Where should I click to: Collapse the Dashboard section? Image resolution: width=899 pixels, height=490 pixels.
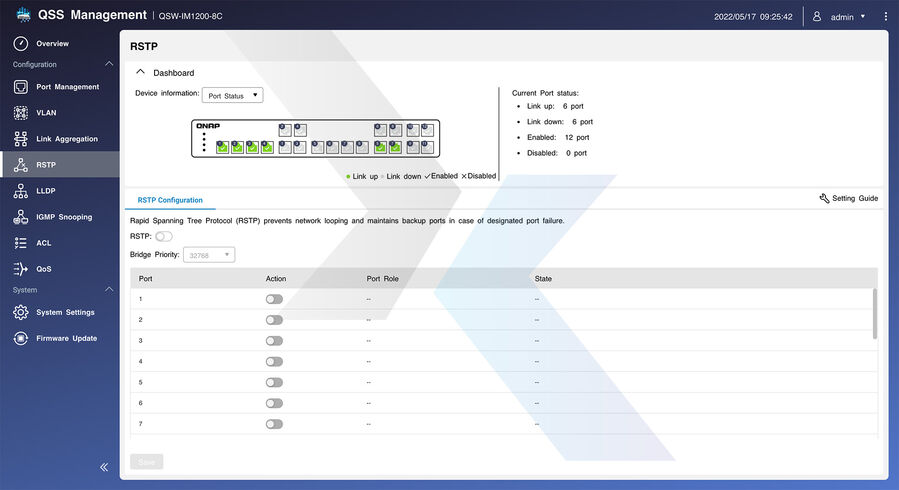point(141,73)
